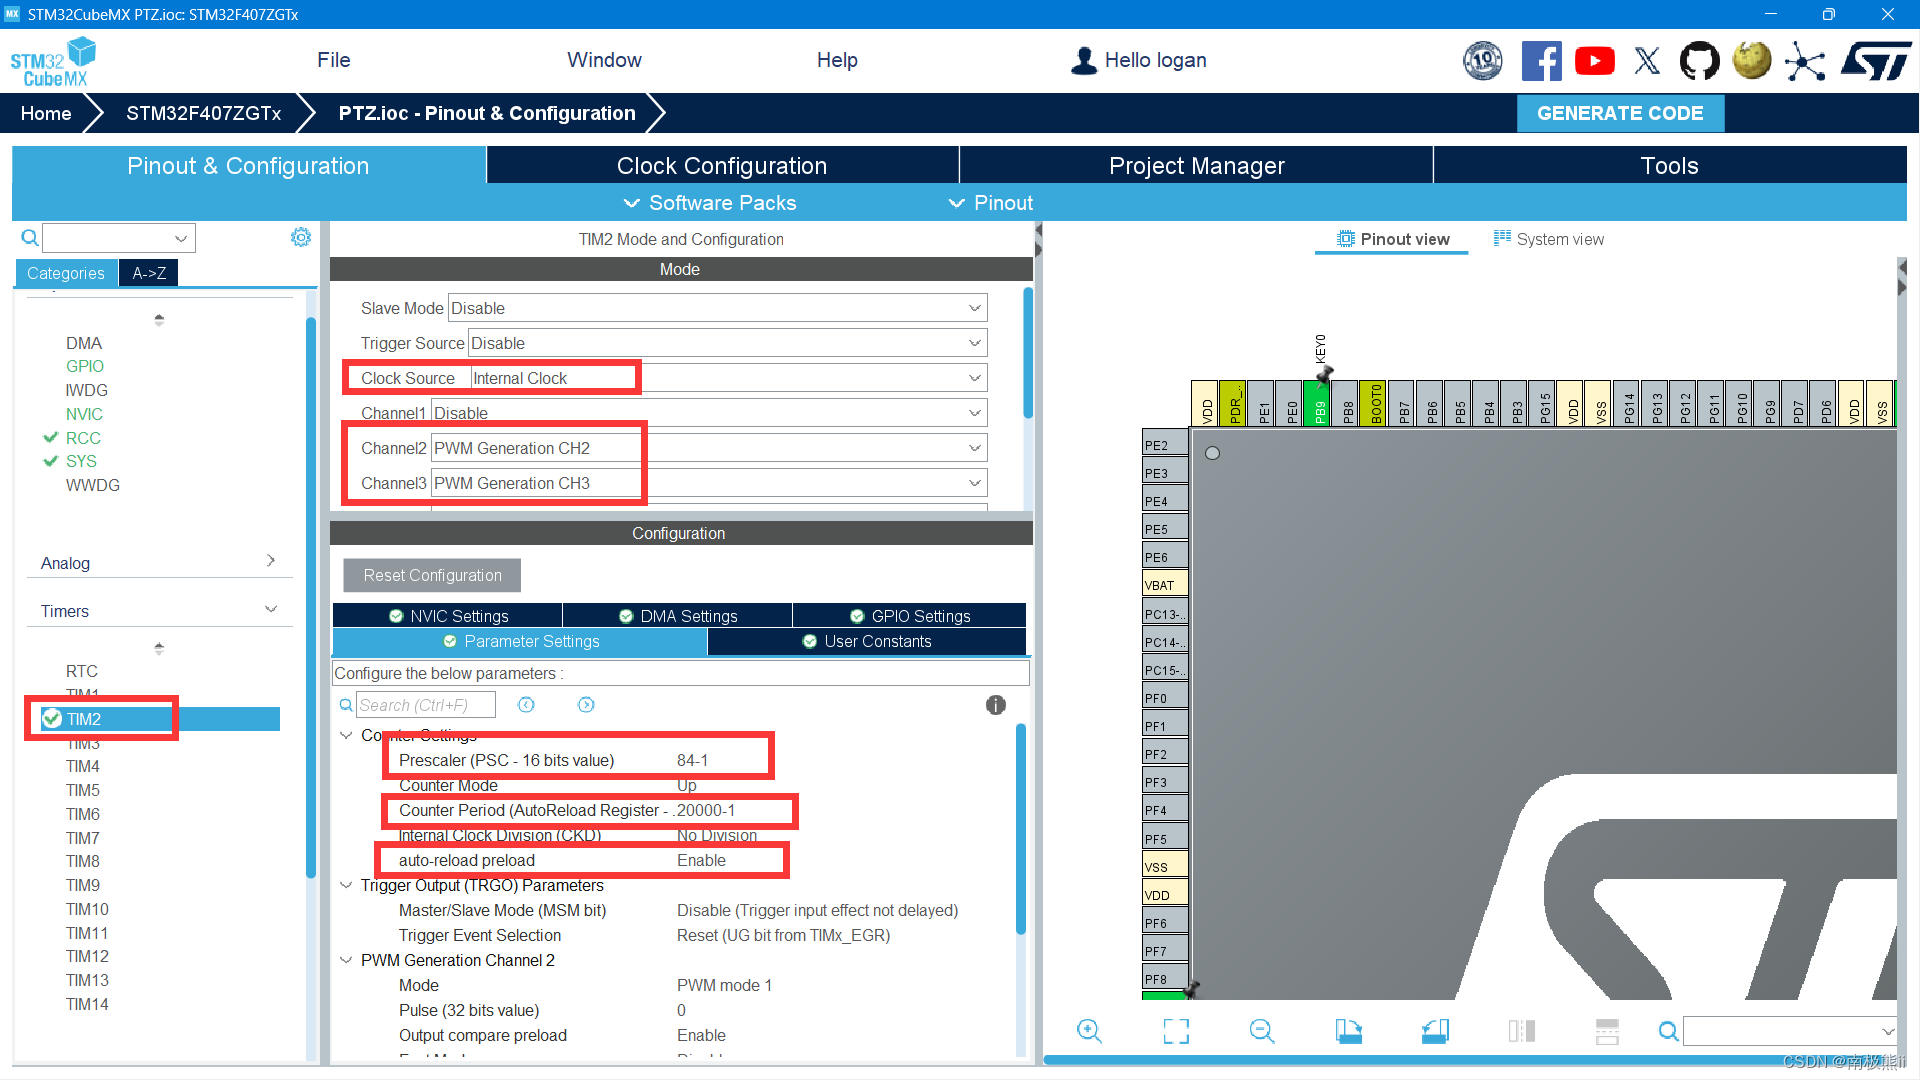
Task: Open the X (Twitter) icon link
Action: pos(1647,61)
